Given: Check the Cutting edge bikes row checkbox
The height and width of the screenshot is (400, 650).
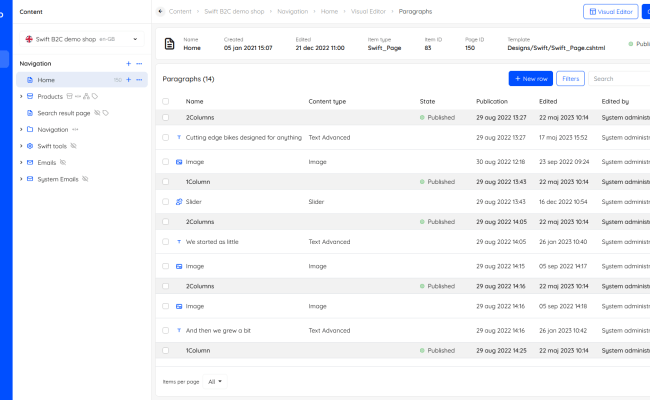Looking at the screenshot, I should (x=166, y=137).
